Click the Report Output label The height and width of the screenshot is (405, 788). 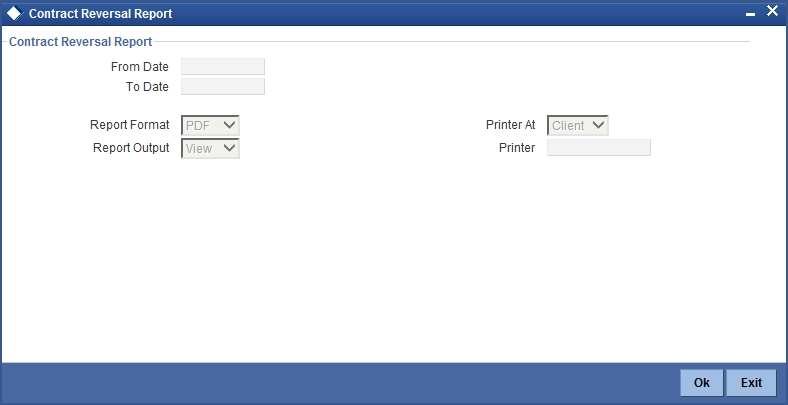(131, 148)
